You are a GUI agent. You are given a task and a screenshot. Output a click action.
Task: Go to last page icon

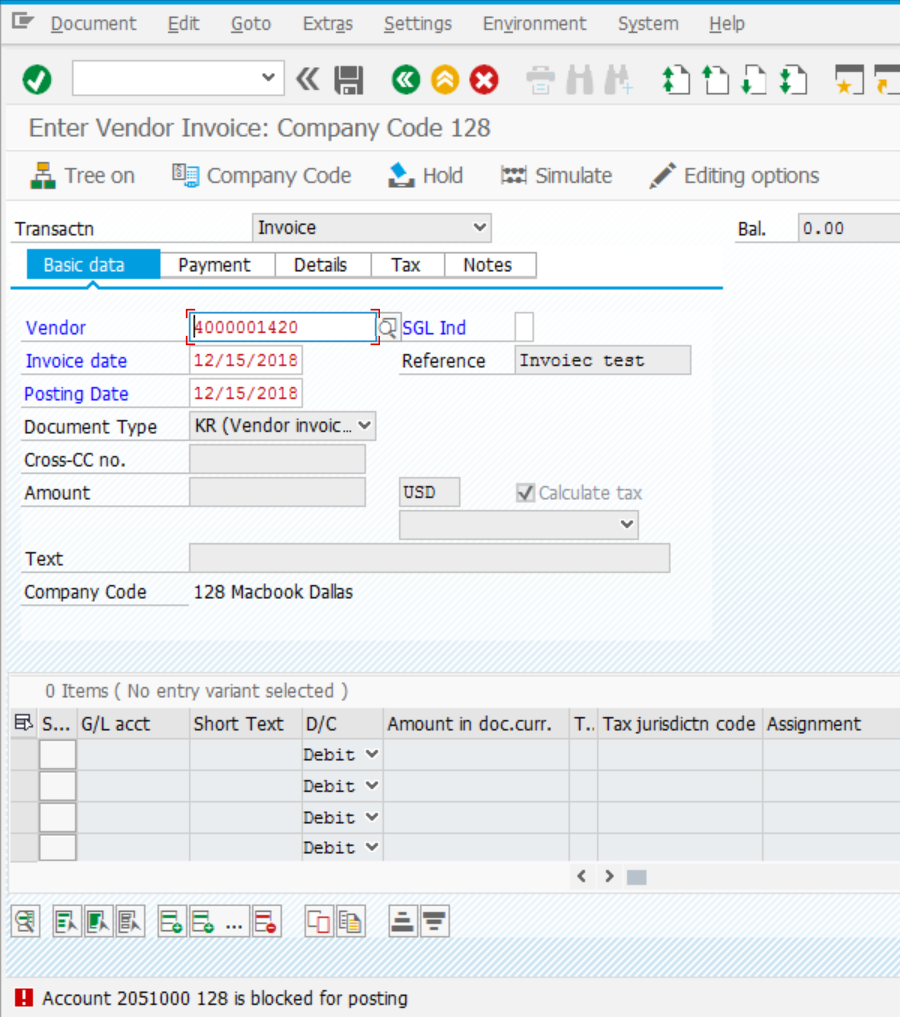(793, 80)
